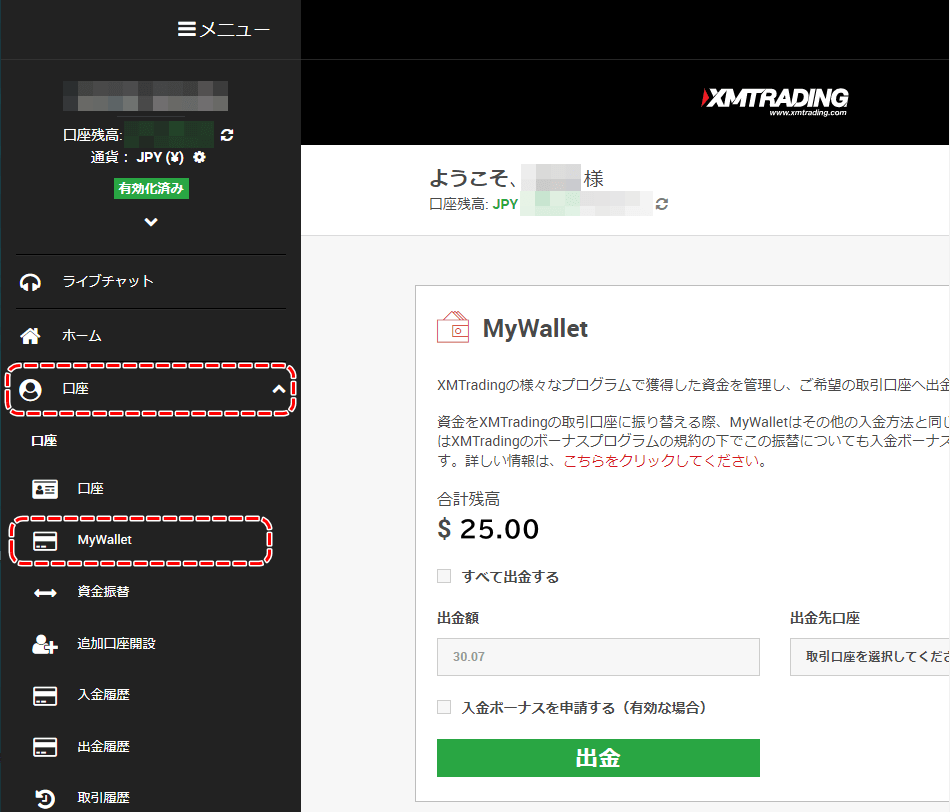
Task: Enable 入金ボーナスを申請する checkbox
Action: [444, 707]
